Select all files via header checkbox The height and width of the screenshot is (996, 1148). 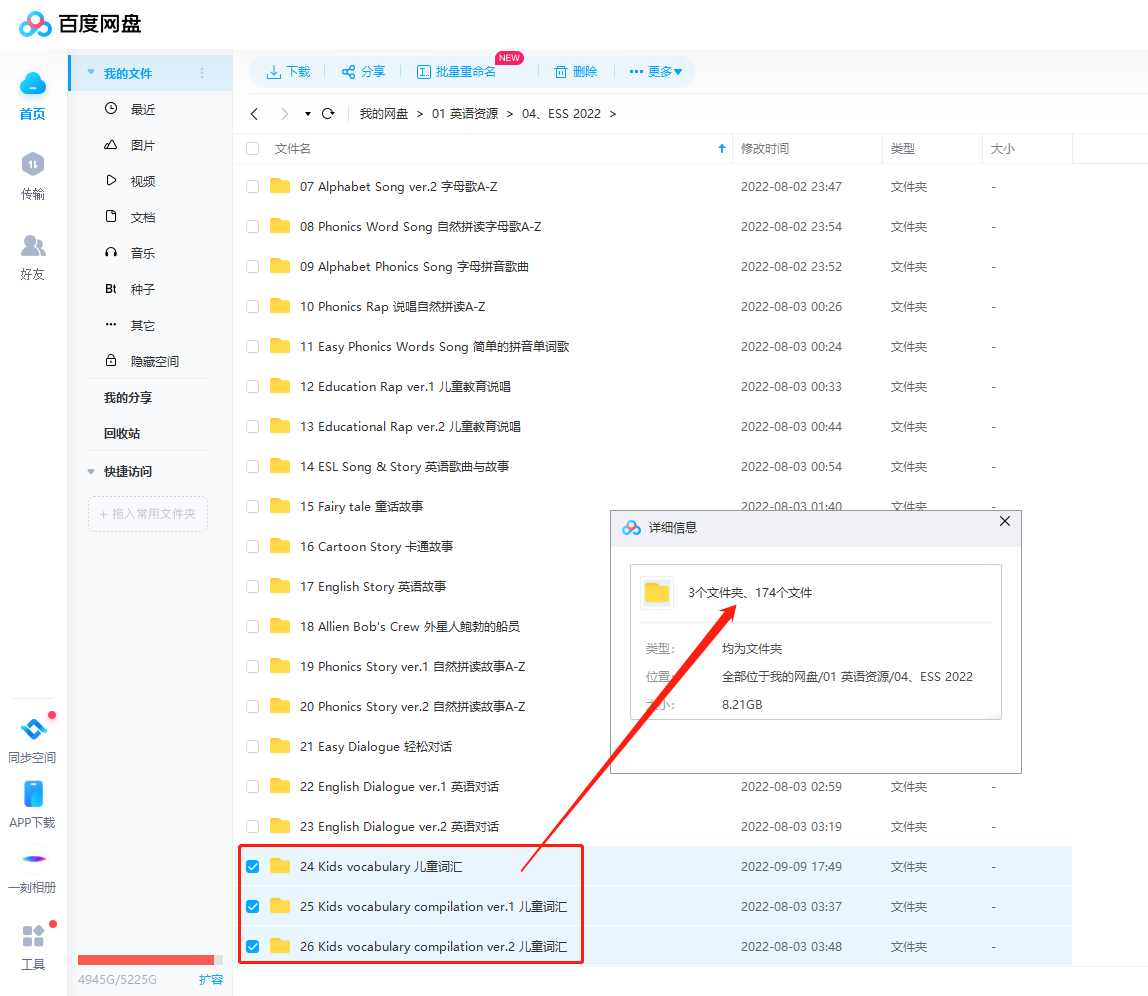tap(252, 148)
